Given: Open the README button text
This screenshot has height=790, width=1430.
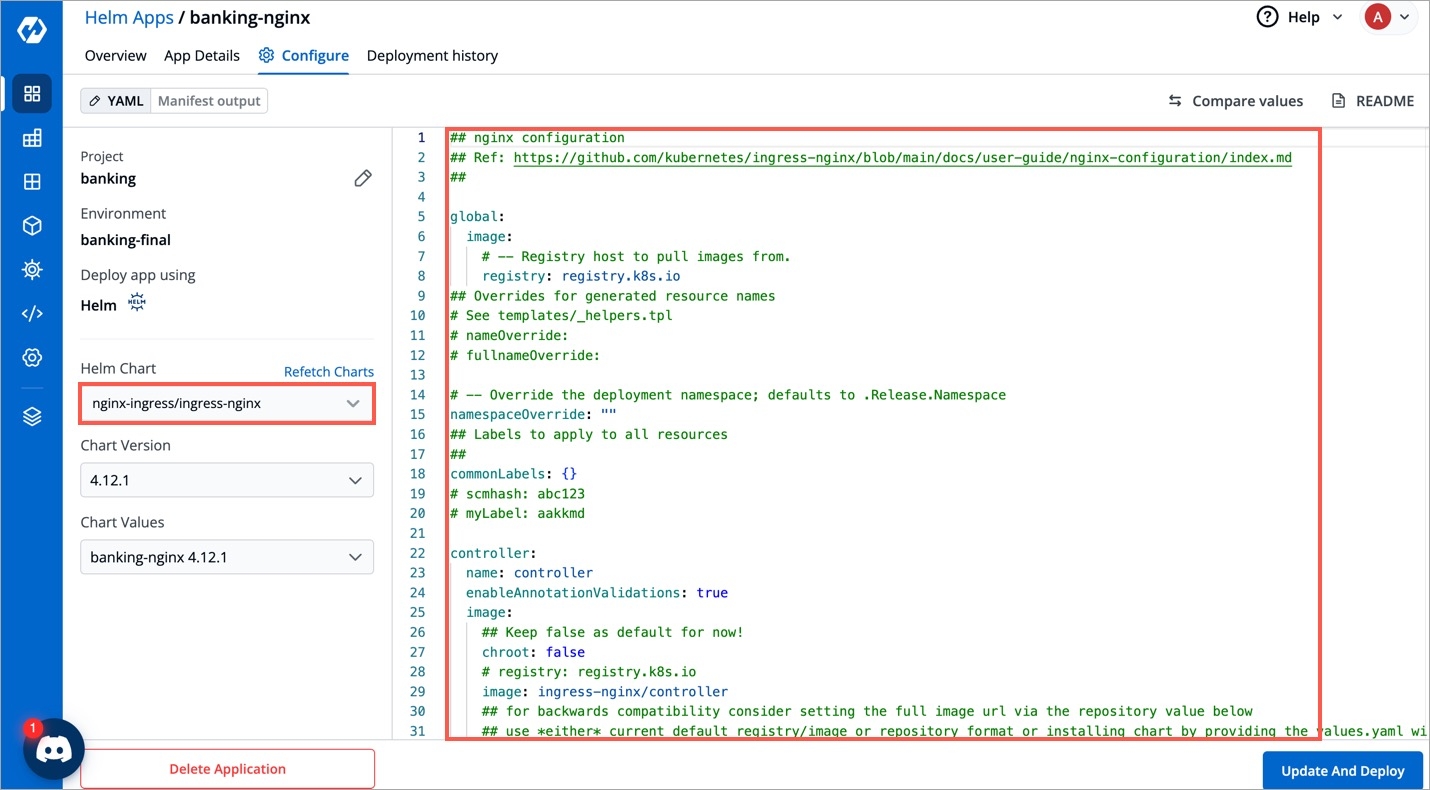Looking at the screenshot, I should [x=1385, y=101].
